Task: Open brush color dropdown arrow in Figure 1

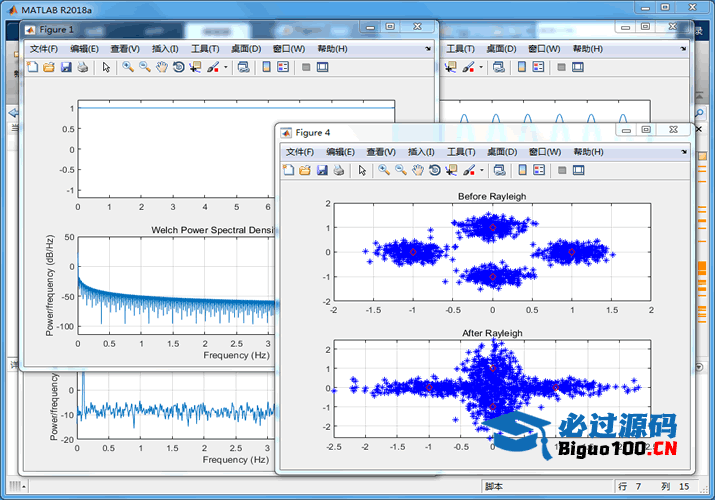Action: pyautogui.click(x=226, y=67)
